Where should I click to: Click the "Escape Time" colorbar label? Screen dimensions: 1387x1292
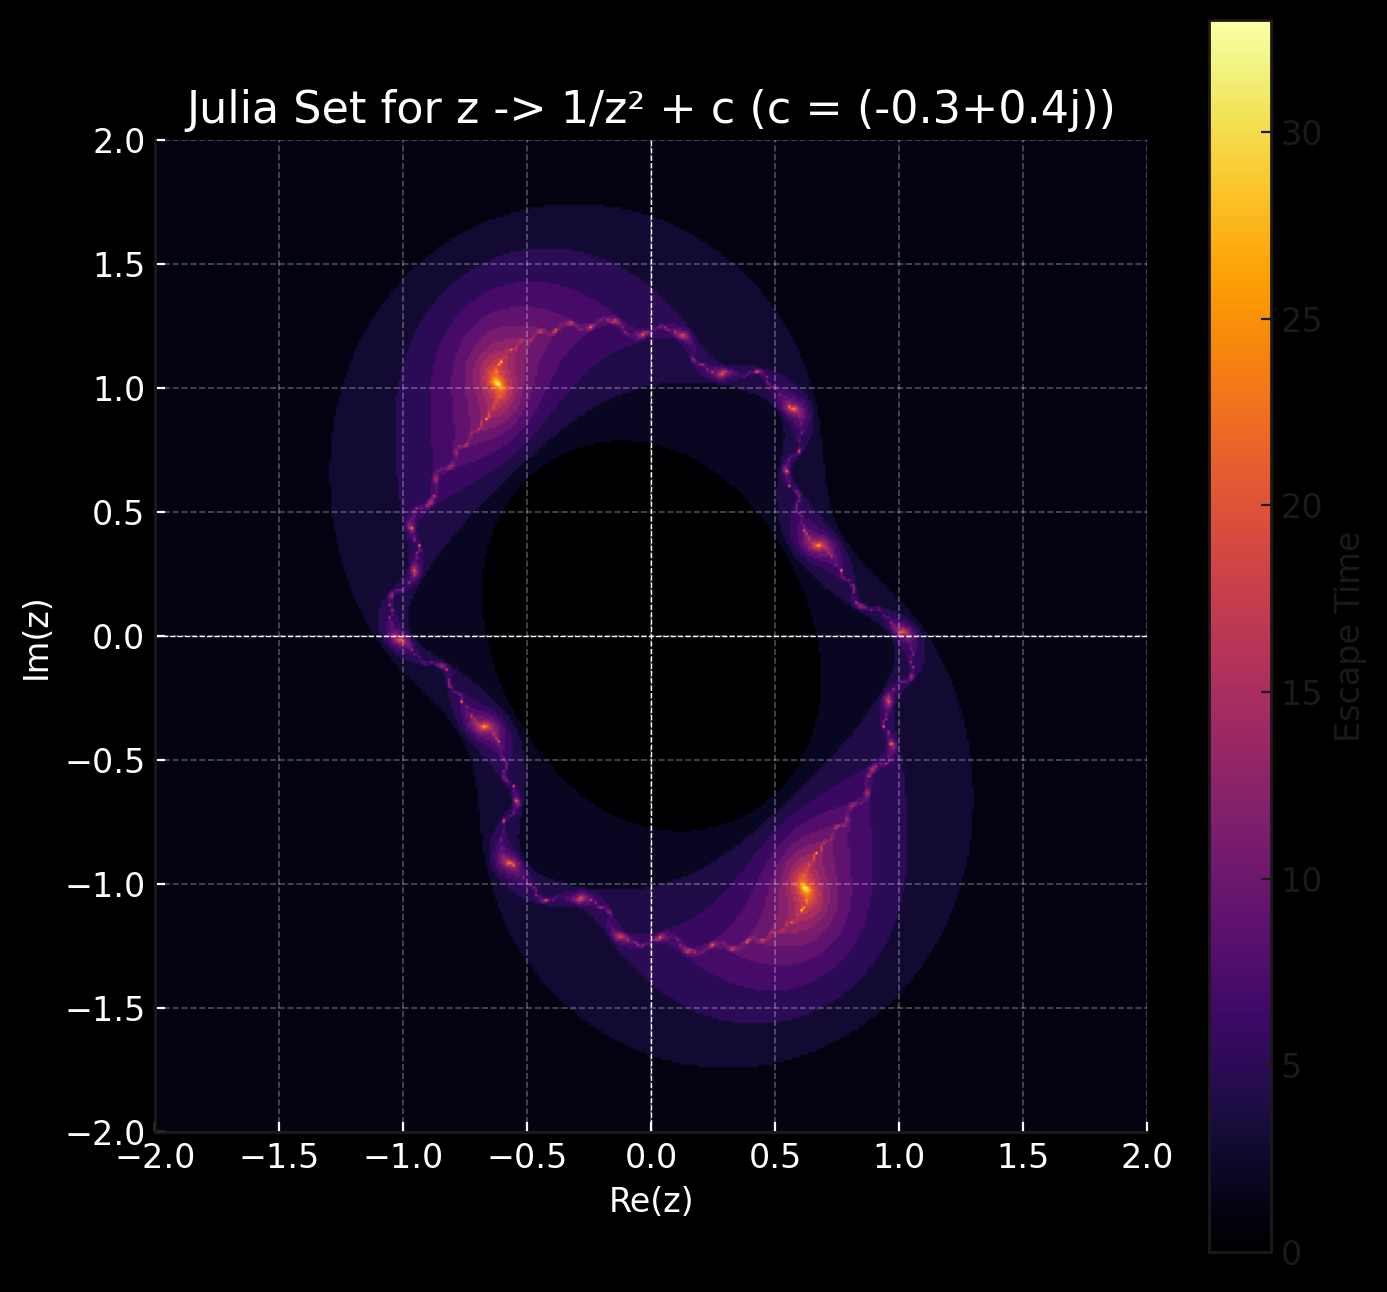coord(1349,637)
